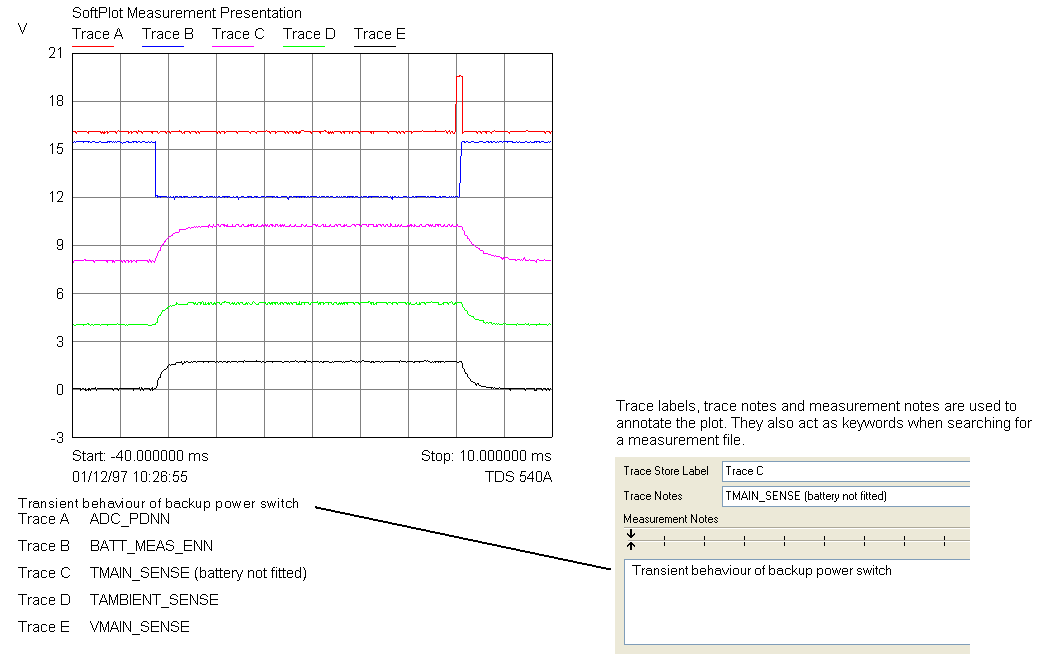Click the blue underline swatch below Trace B
Image resolution: width=1040 pixels, height=663 pixels.
click(x=166, y=44)
